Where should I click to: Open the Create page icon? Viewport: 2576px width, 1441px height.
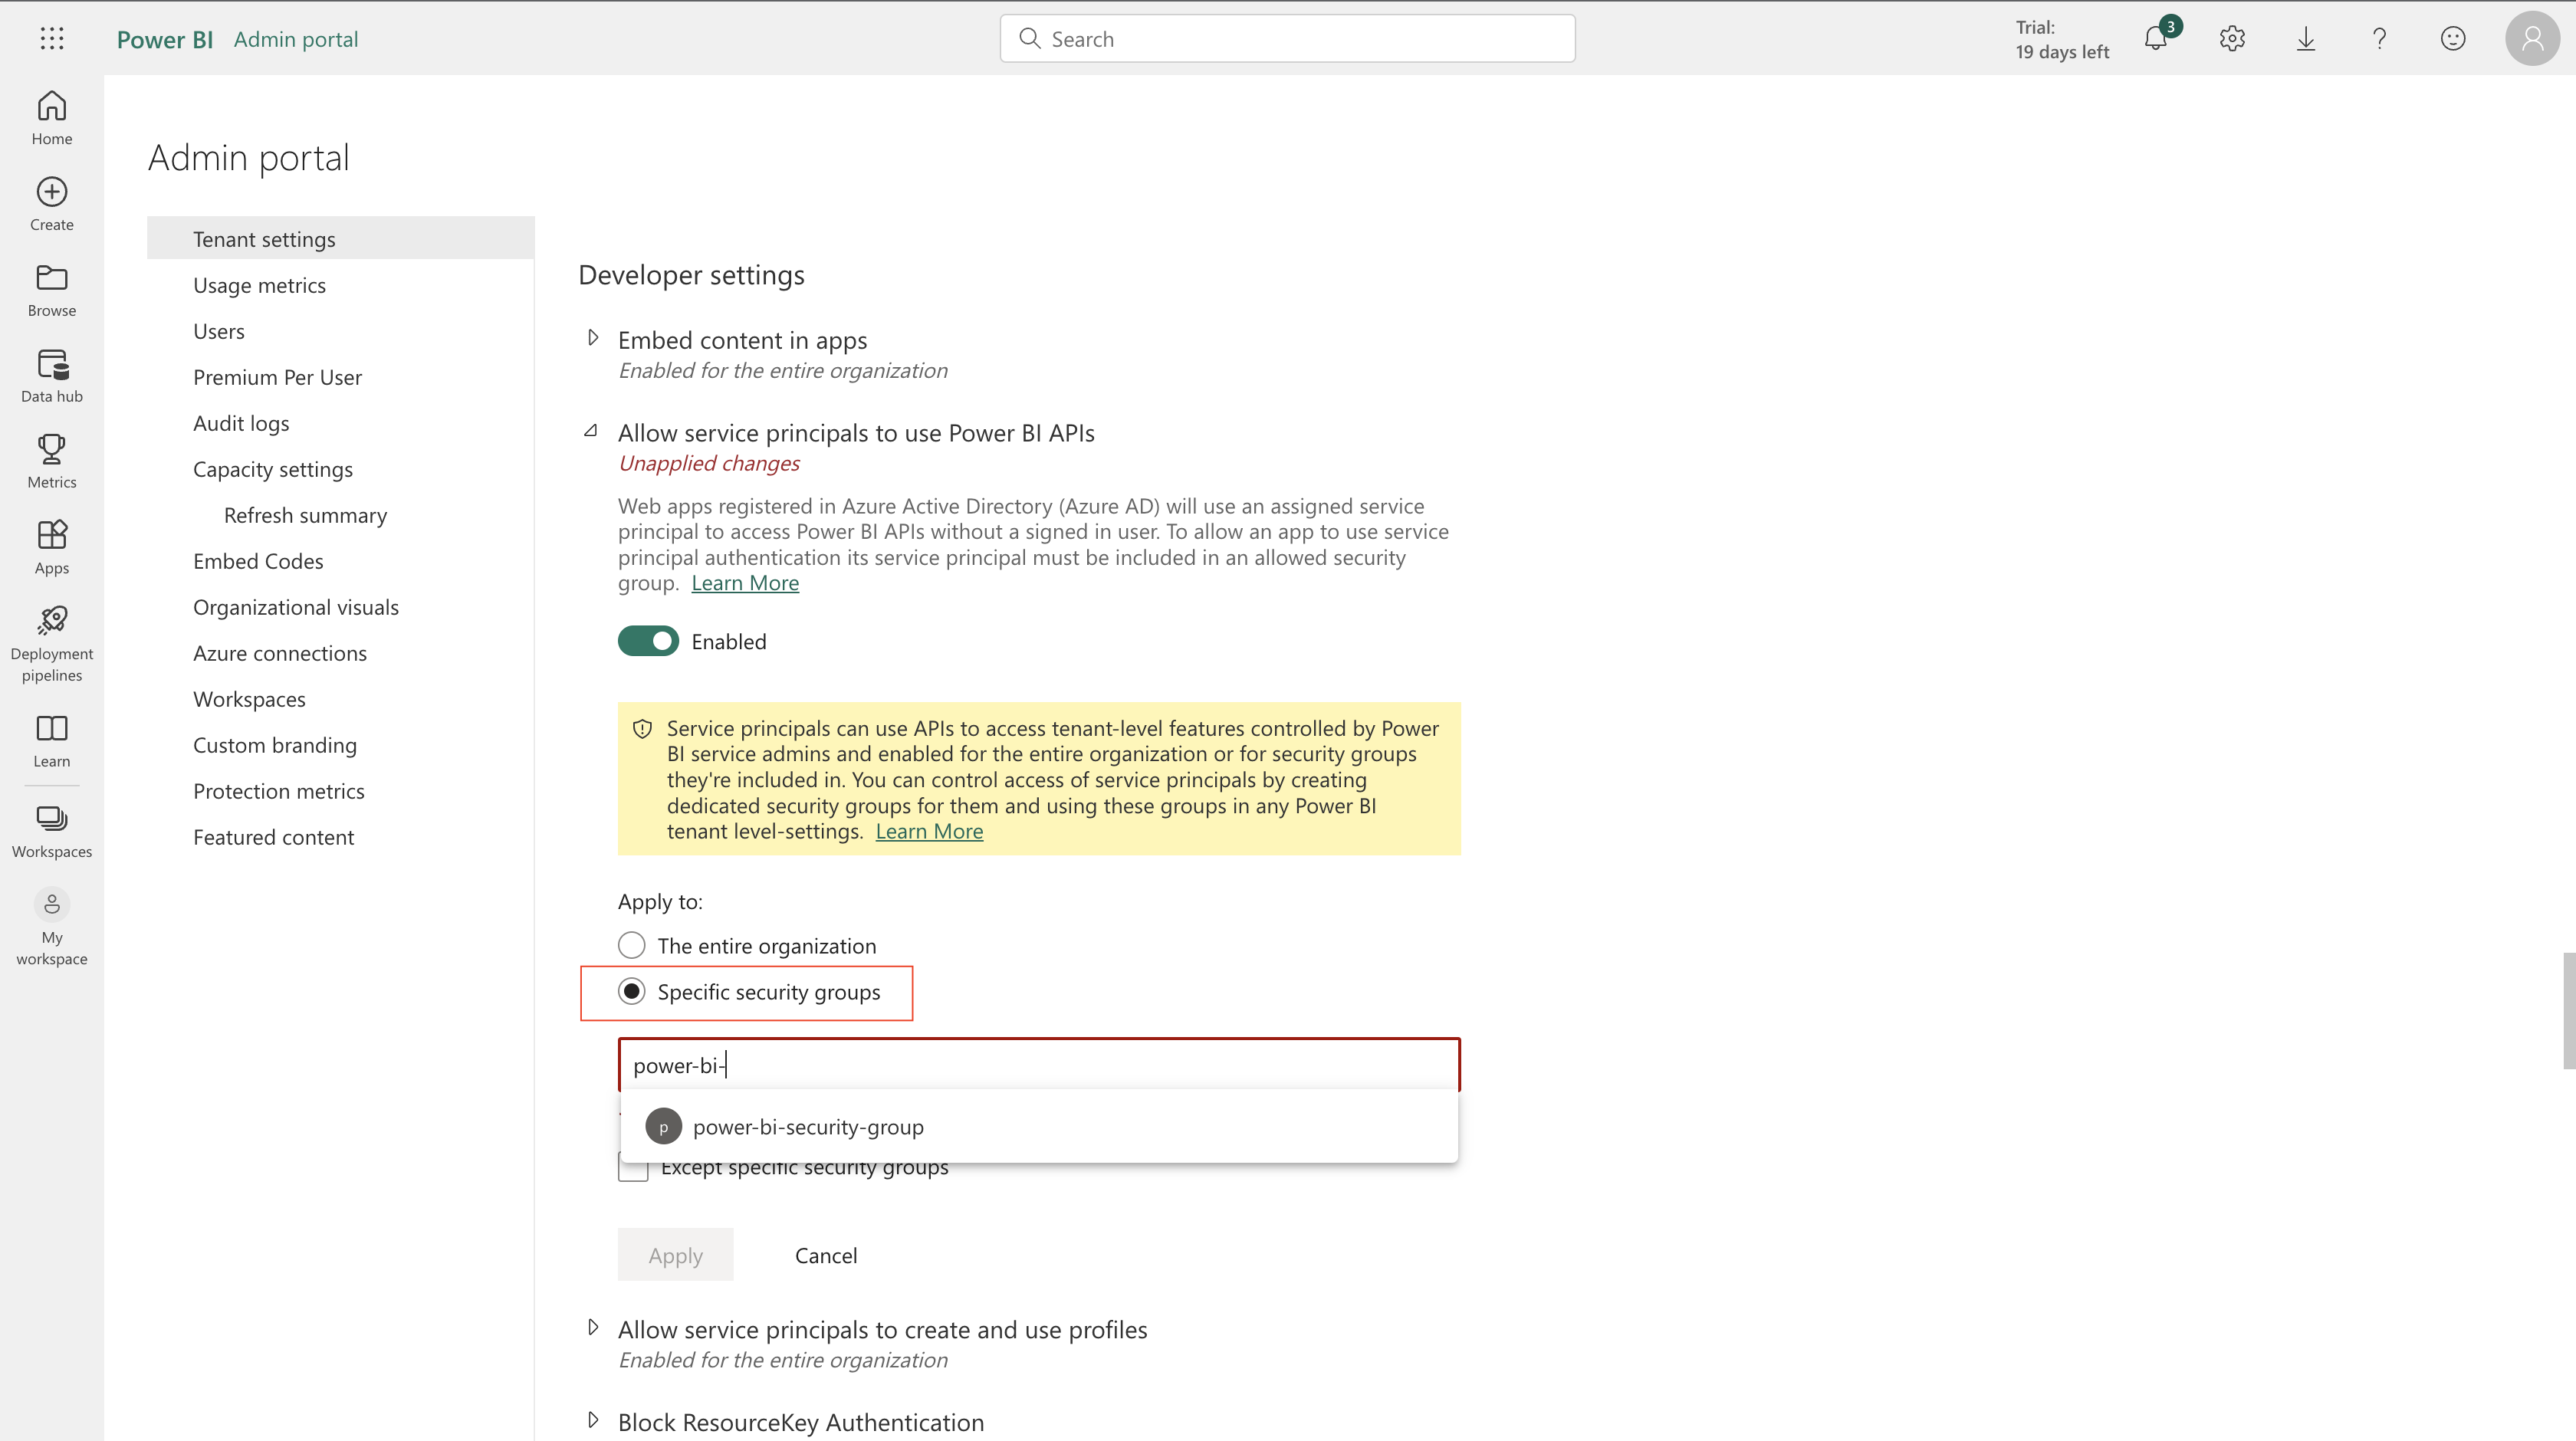[52, 192]
